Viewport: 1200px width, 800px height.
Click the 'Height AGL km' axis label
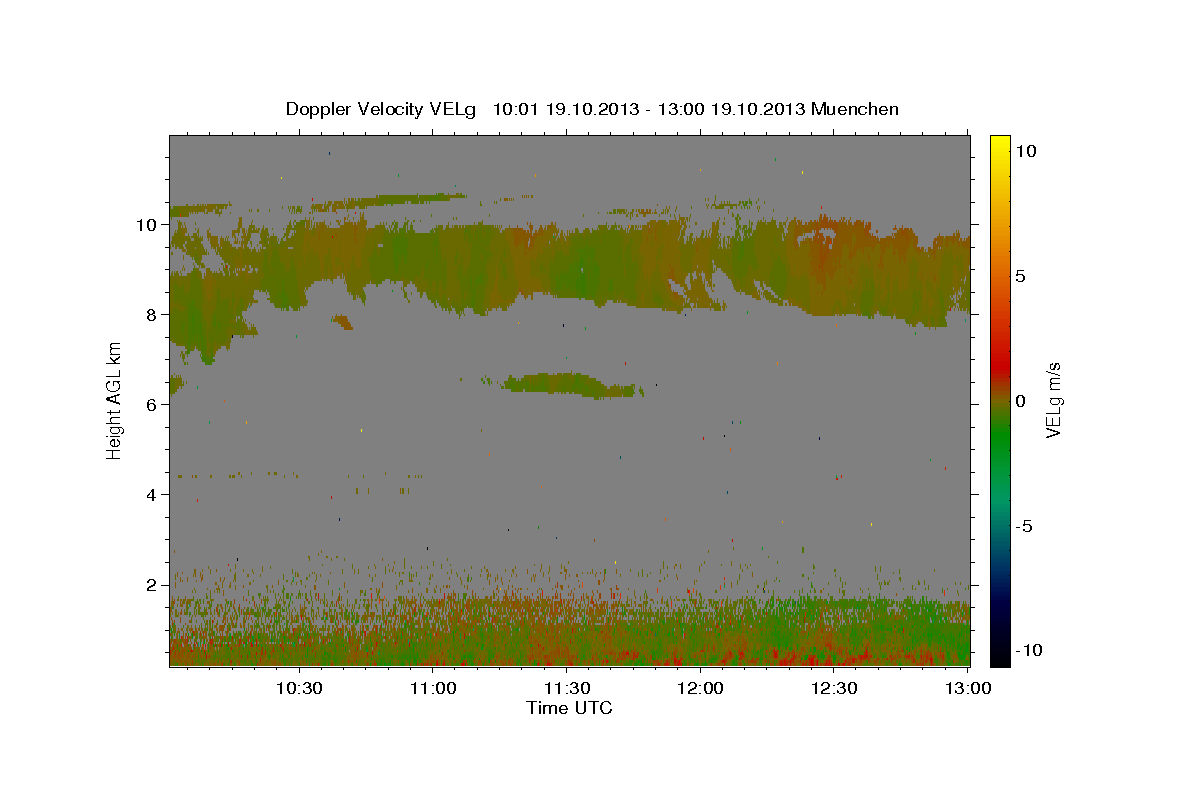[x=115, y=400]
